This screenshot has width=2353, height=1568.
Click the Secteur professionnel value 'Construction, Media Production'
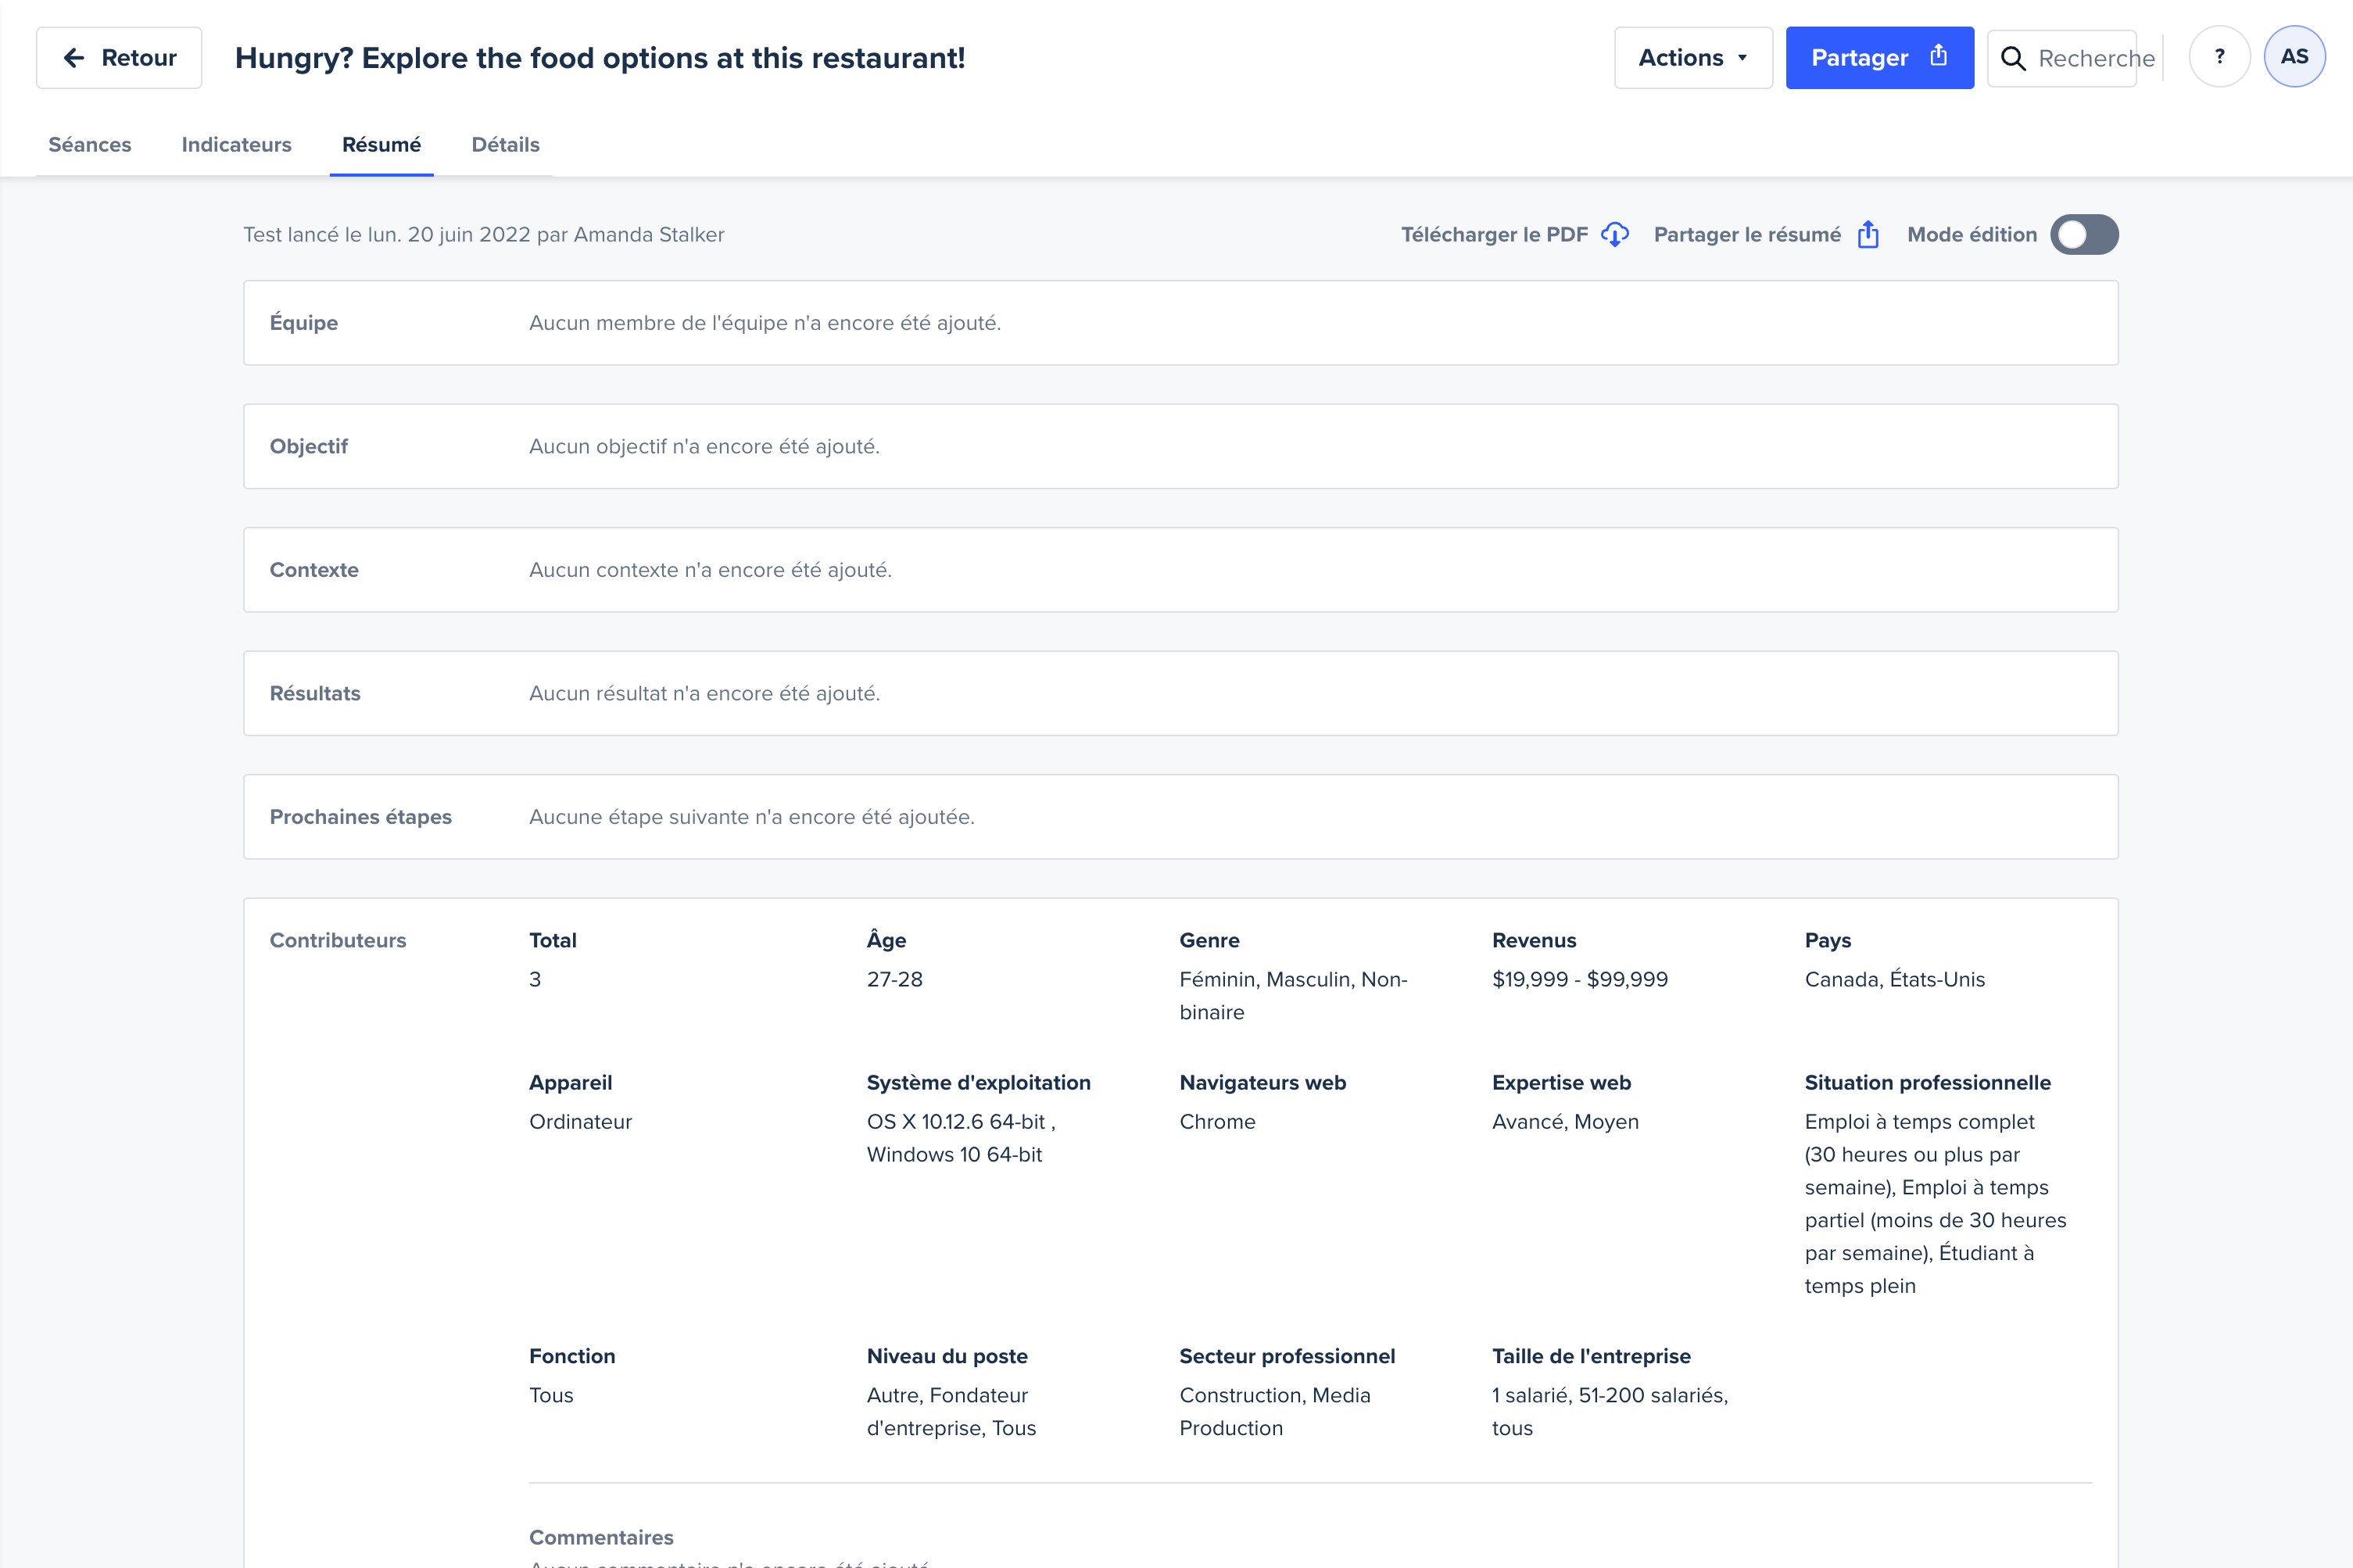click(1275, 1412)
